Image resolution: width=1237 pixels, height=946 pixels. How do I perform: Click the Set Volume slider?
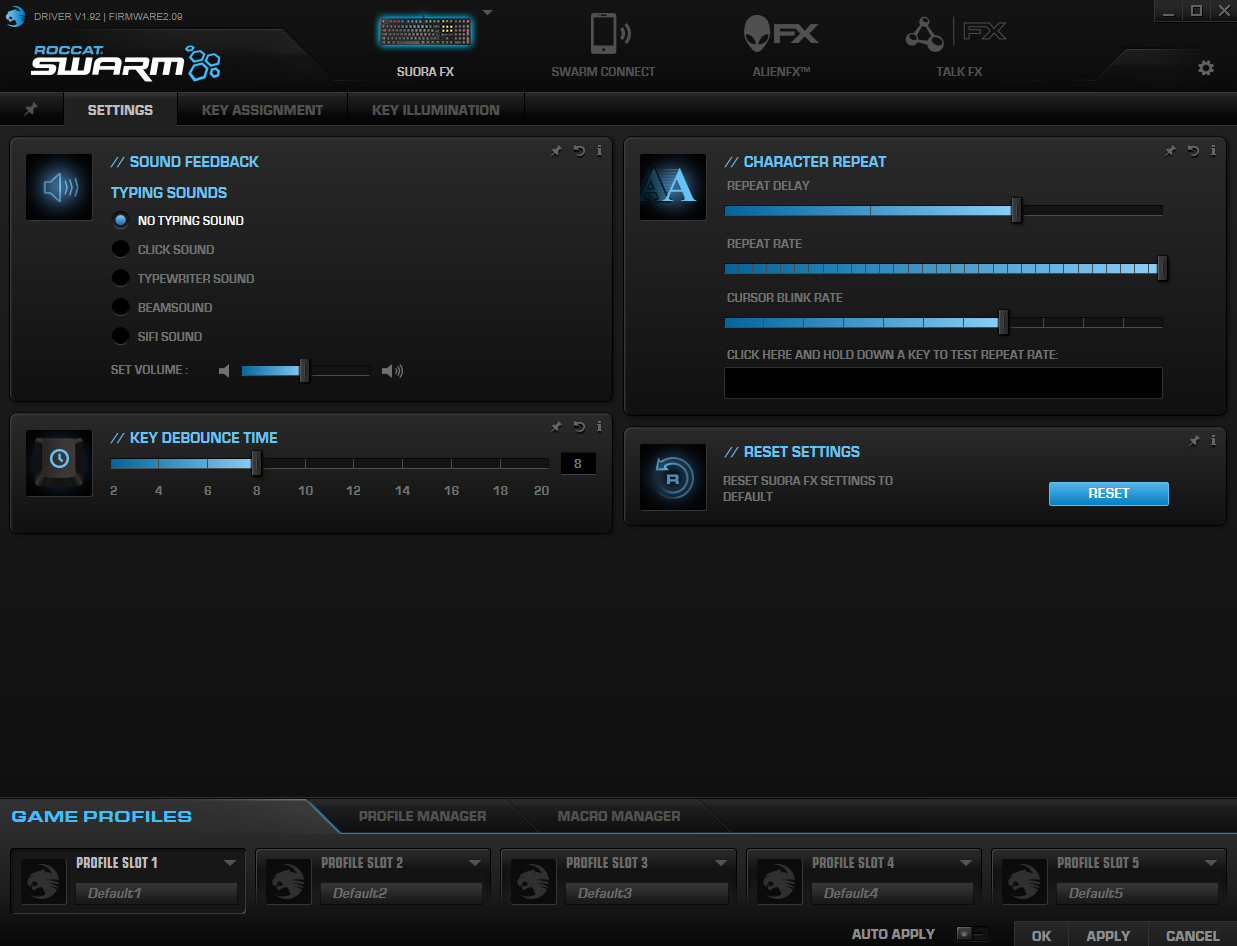(x=305, y=371)
